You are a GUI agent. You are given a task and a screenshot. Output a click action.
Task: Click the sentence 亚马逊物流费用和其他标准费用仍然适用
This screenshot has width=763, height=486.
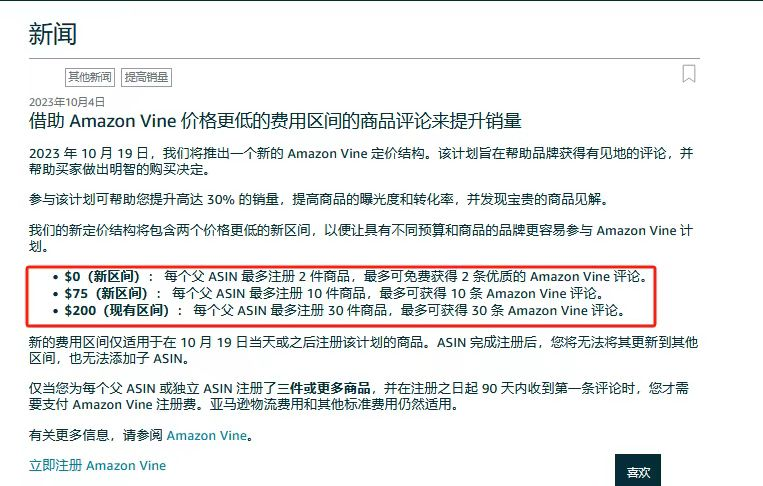[x=334, y=404]
